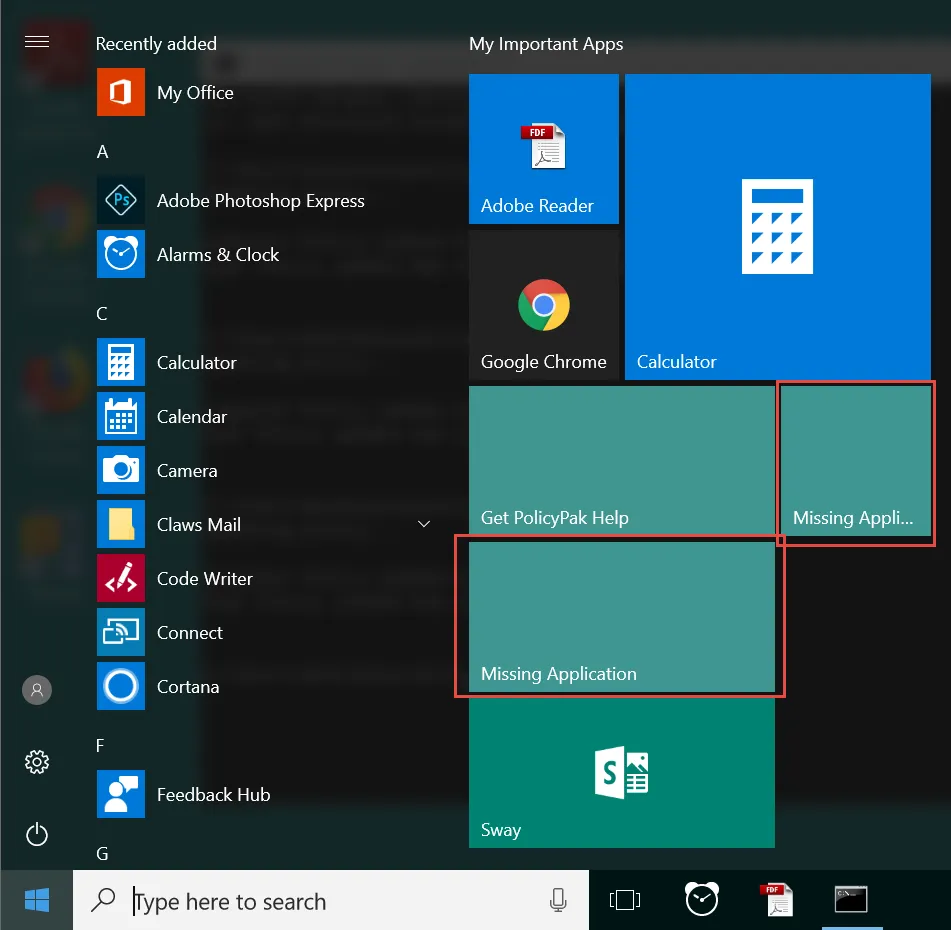951x930 pixels.
Task: Open Calculator icon in app list
Action: [121, 362]
